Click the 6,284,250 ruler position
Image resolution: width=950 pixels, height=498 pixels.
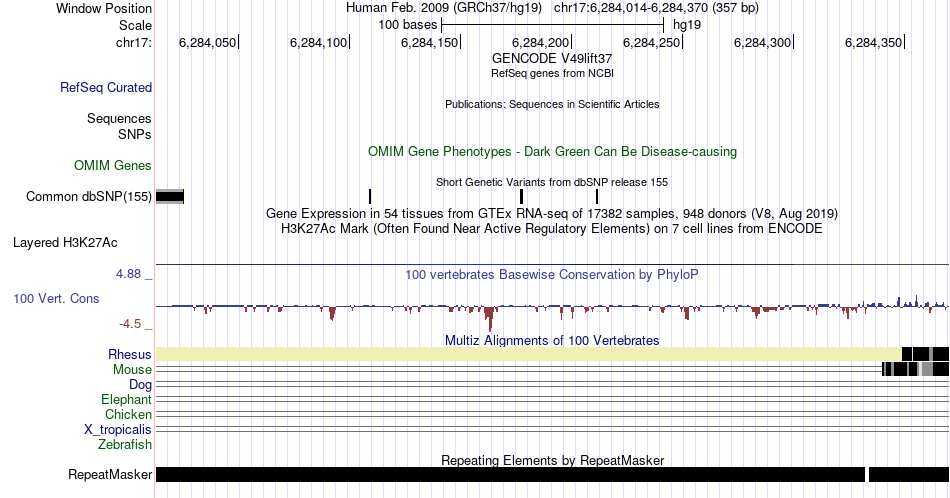(x=652, y=42)
